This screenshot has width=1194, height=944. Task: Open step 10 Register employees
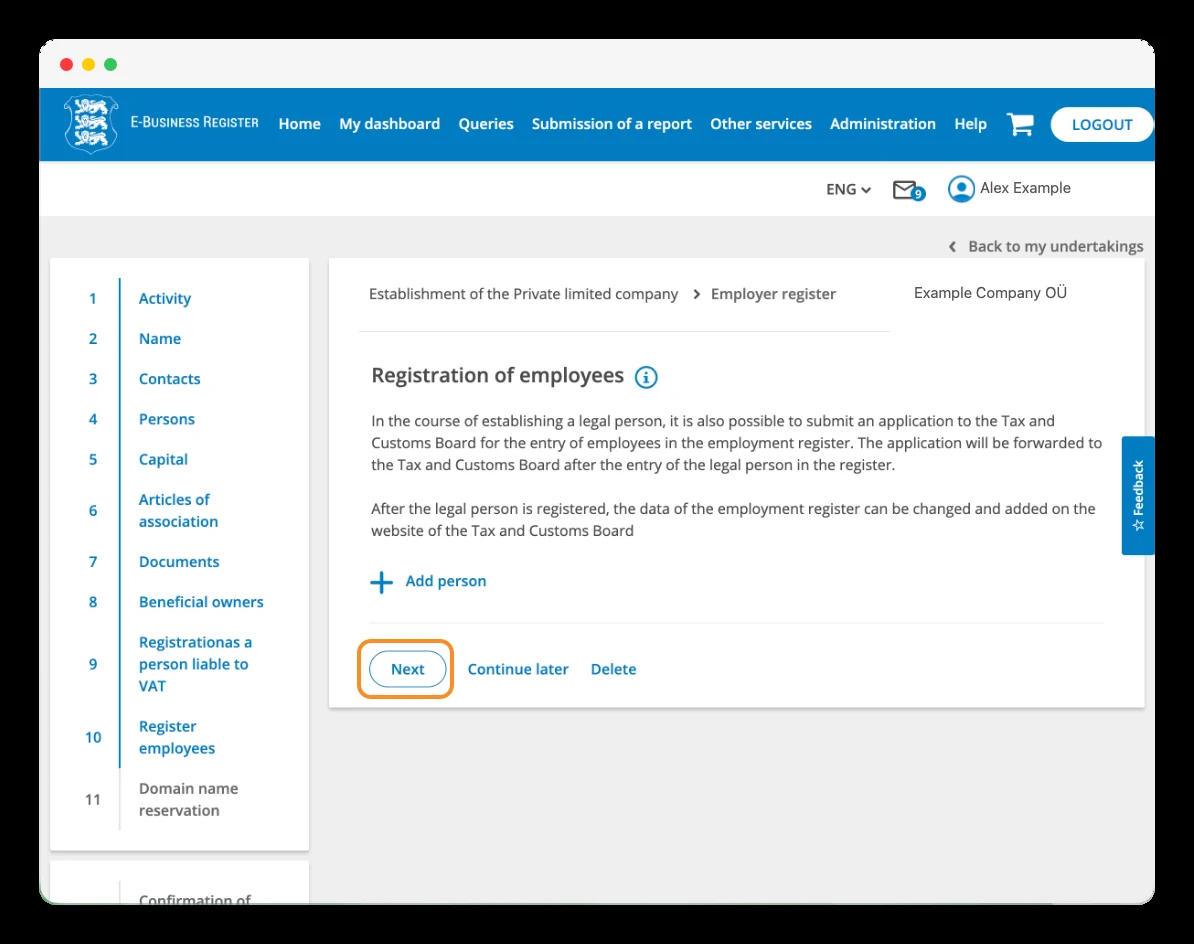tap(177, 737)
